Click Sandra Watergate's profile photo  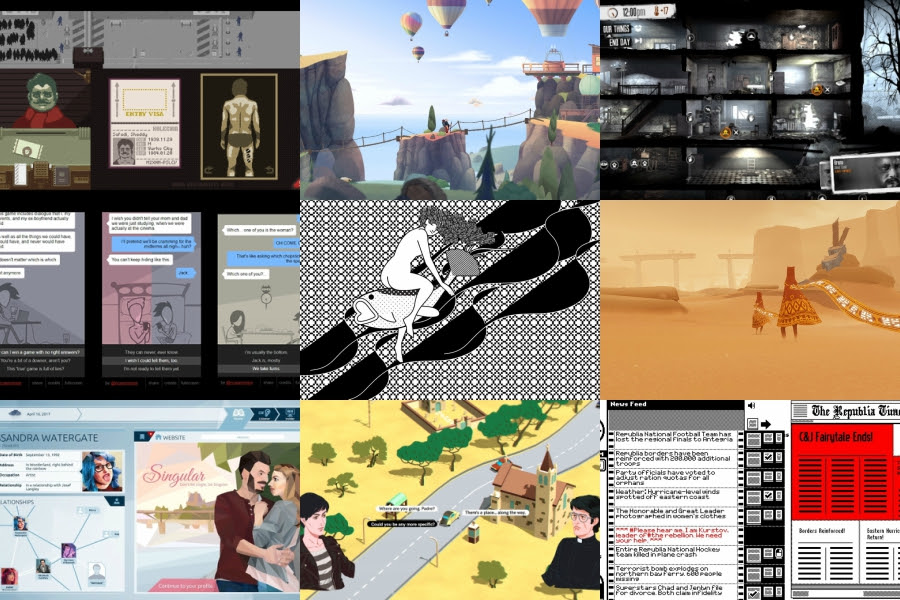[x=101, y=471]
